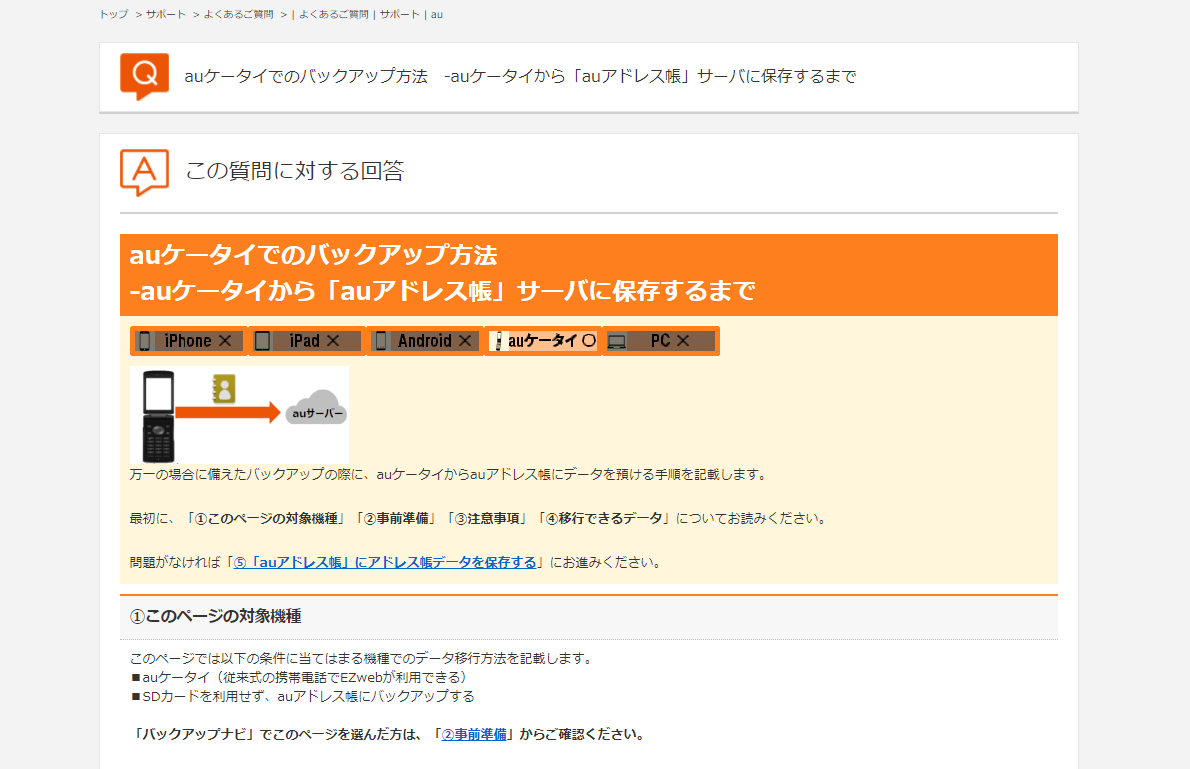This screenshot has height=769, width=1190.
Task: Click the bold text ④移行できるデータ
Action: point(604,518)
